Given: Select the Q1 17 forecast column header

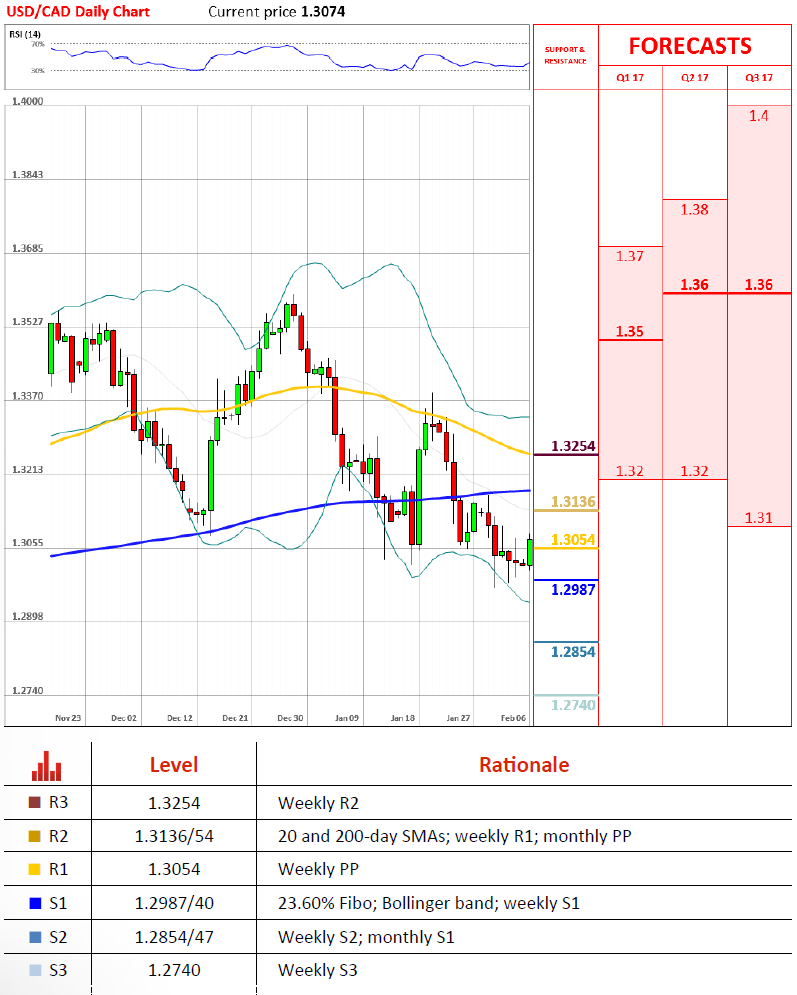Looking at the screenshot, I should click(x=630, y=77).
